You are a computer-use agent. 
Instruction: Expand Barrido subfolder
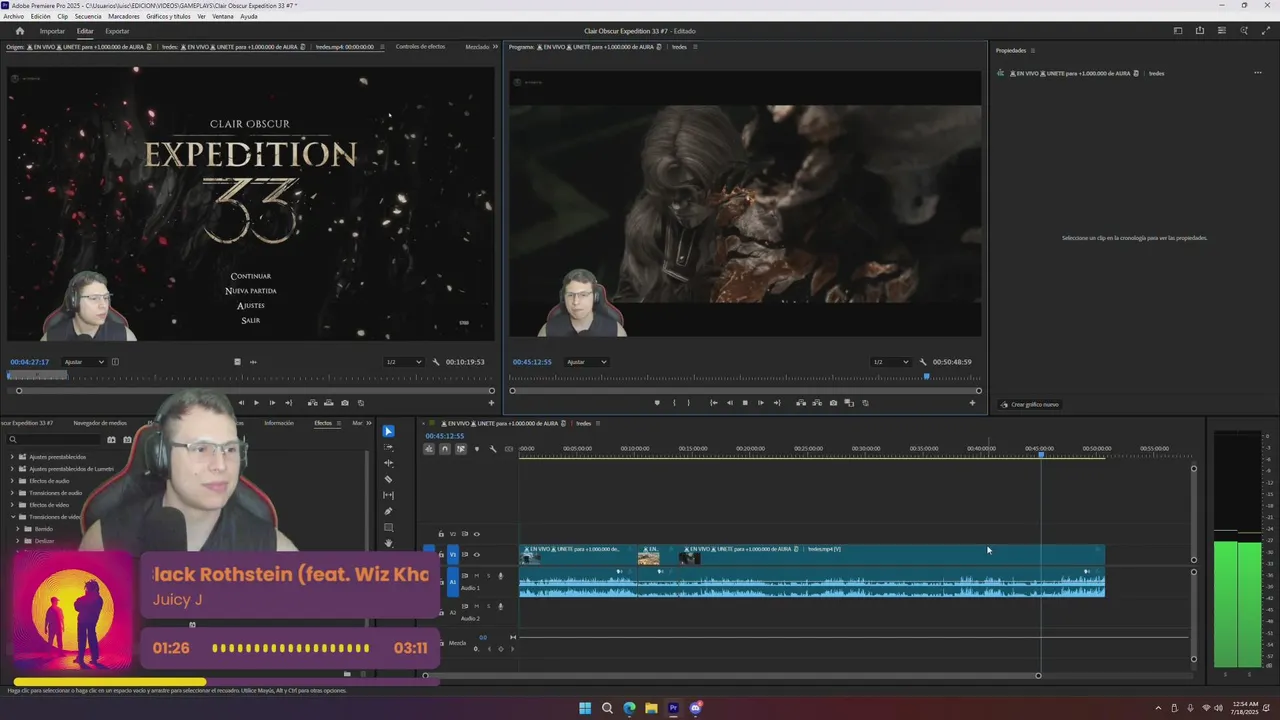click(x=18, y=529)
